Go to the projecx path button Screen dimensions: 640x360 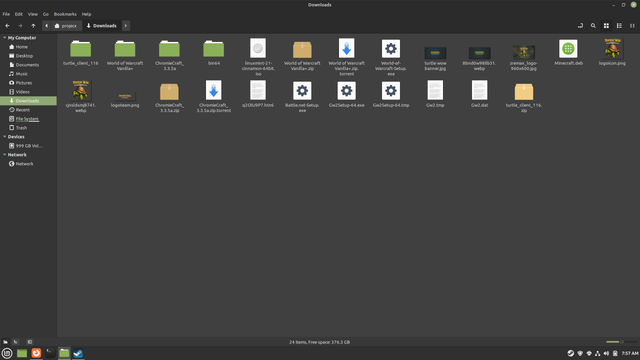[x=66, y=26]
